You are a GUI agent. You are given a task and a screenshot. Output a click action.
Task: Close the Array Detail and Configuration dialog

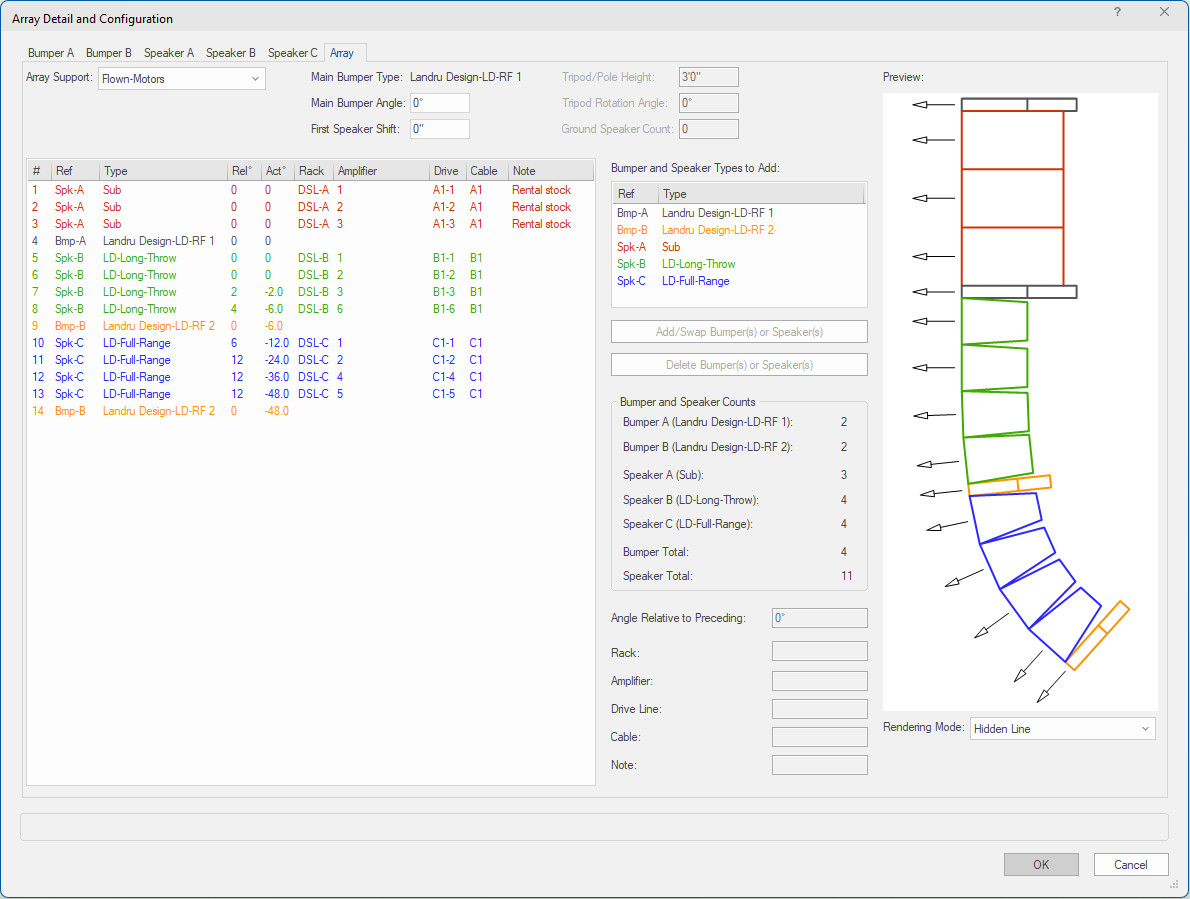click(x=1164, y=12)
